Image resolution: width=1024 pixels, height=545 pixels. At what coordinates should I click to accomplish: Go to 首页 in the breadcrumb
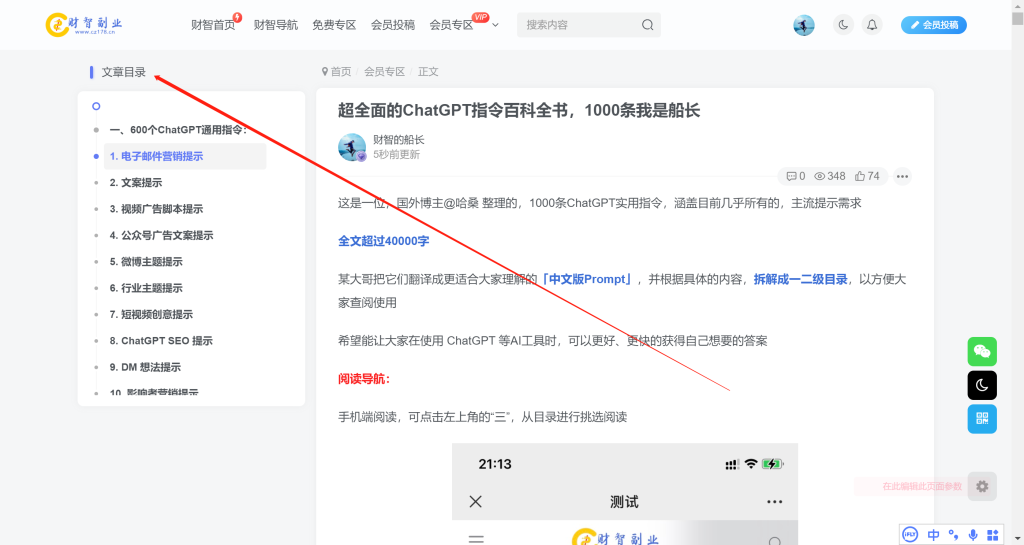click(340, 72)
